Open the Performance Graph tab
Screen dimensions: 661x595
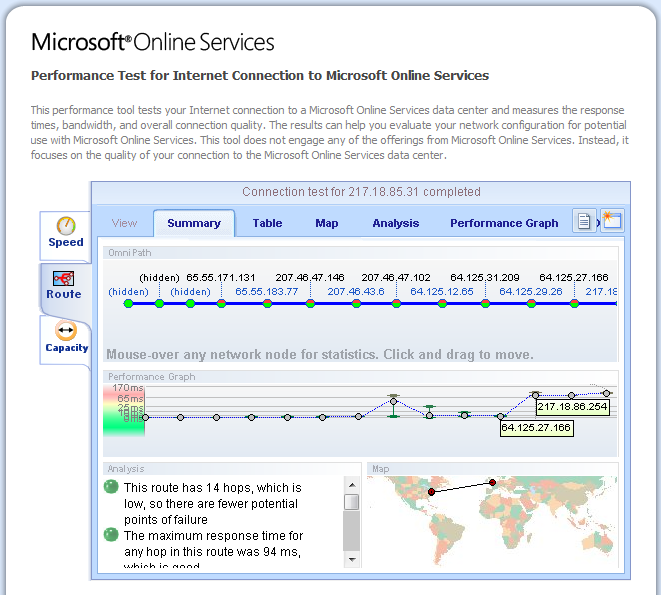point(504,223)
